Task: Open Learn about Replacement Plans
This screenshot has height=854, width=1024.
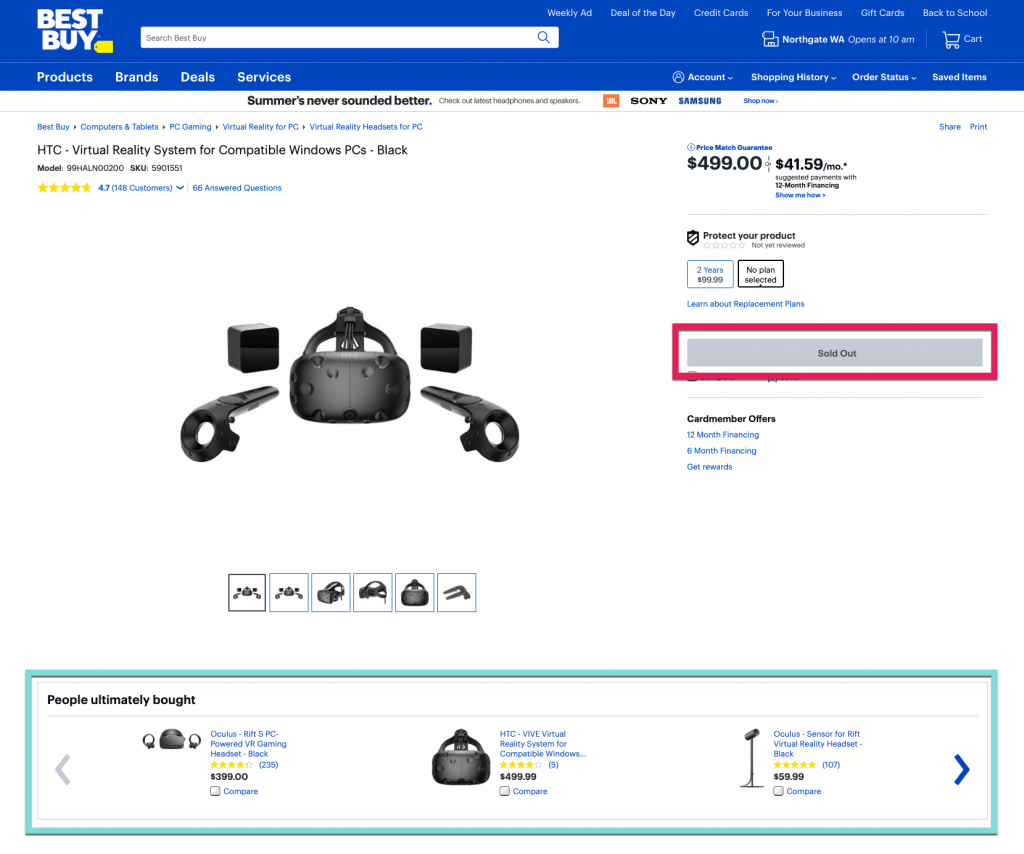Action: click(745, 304)
